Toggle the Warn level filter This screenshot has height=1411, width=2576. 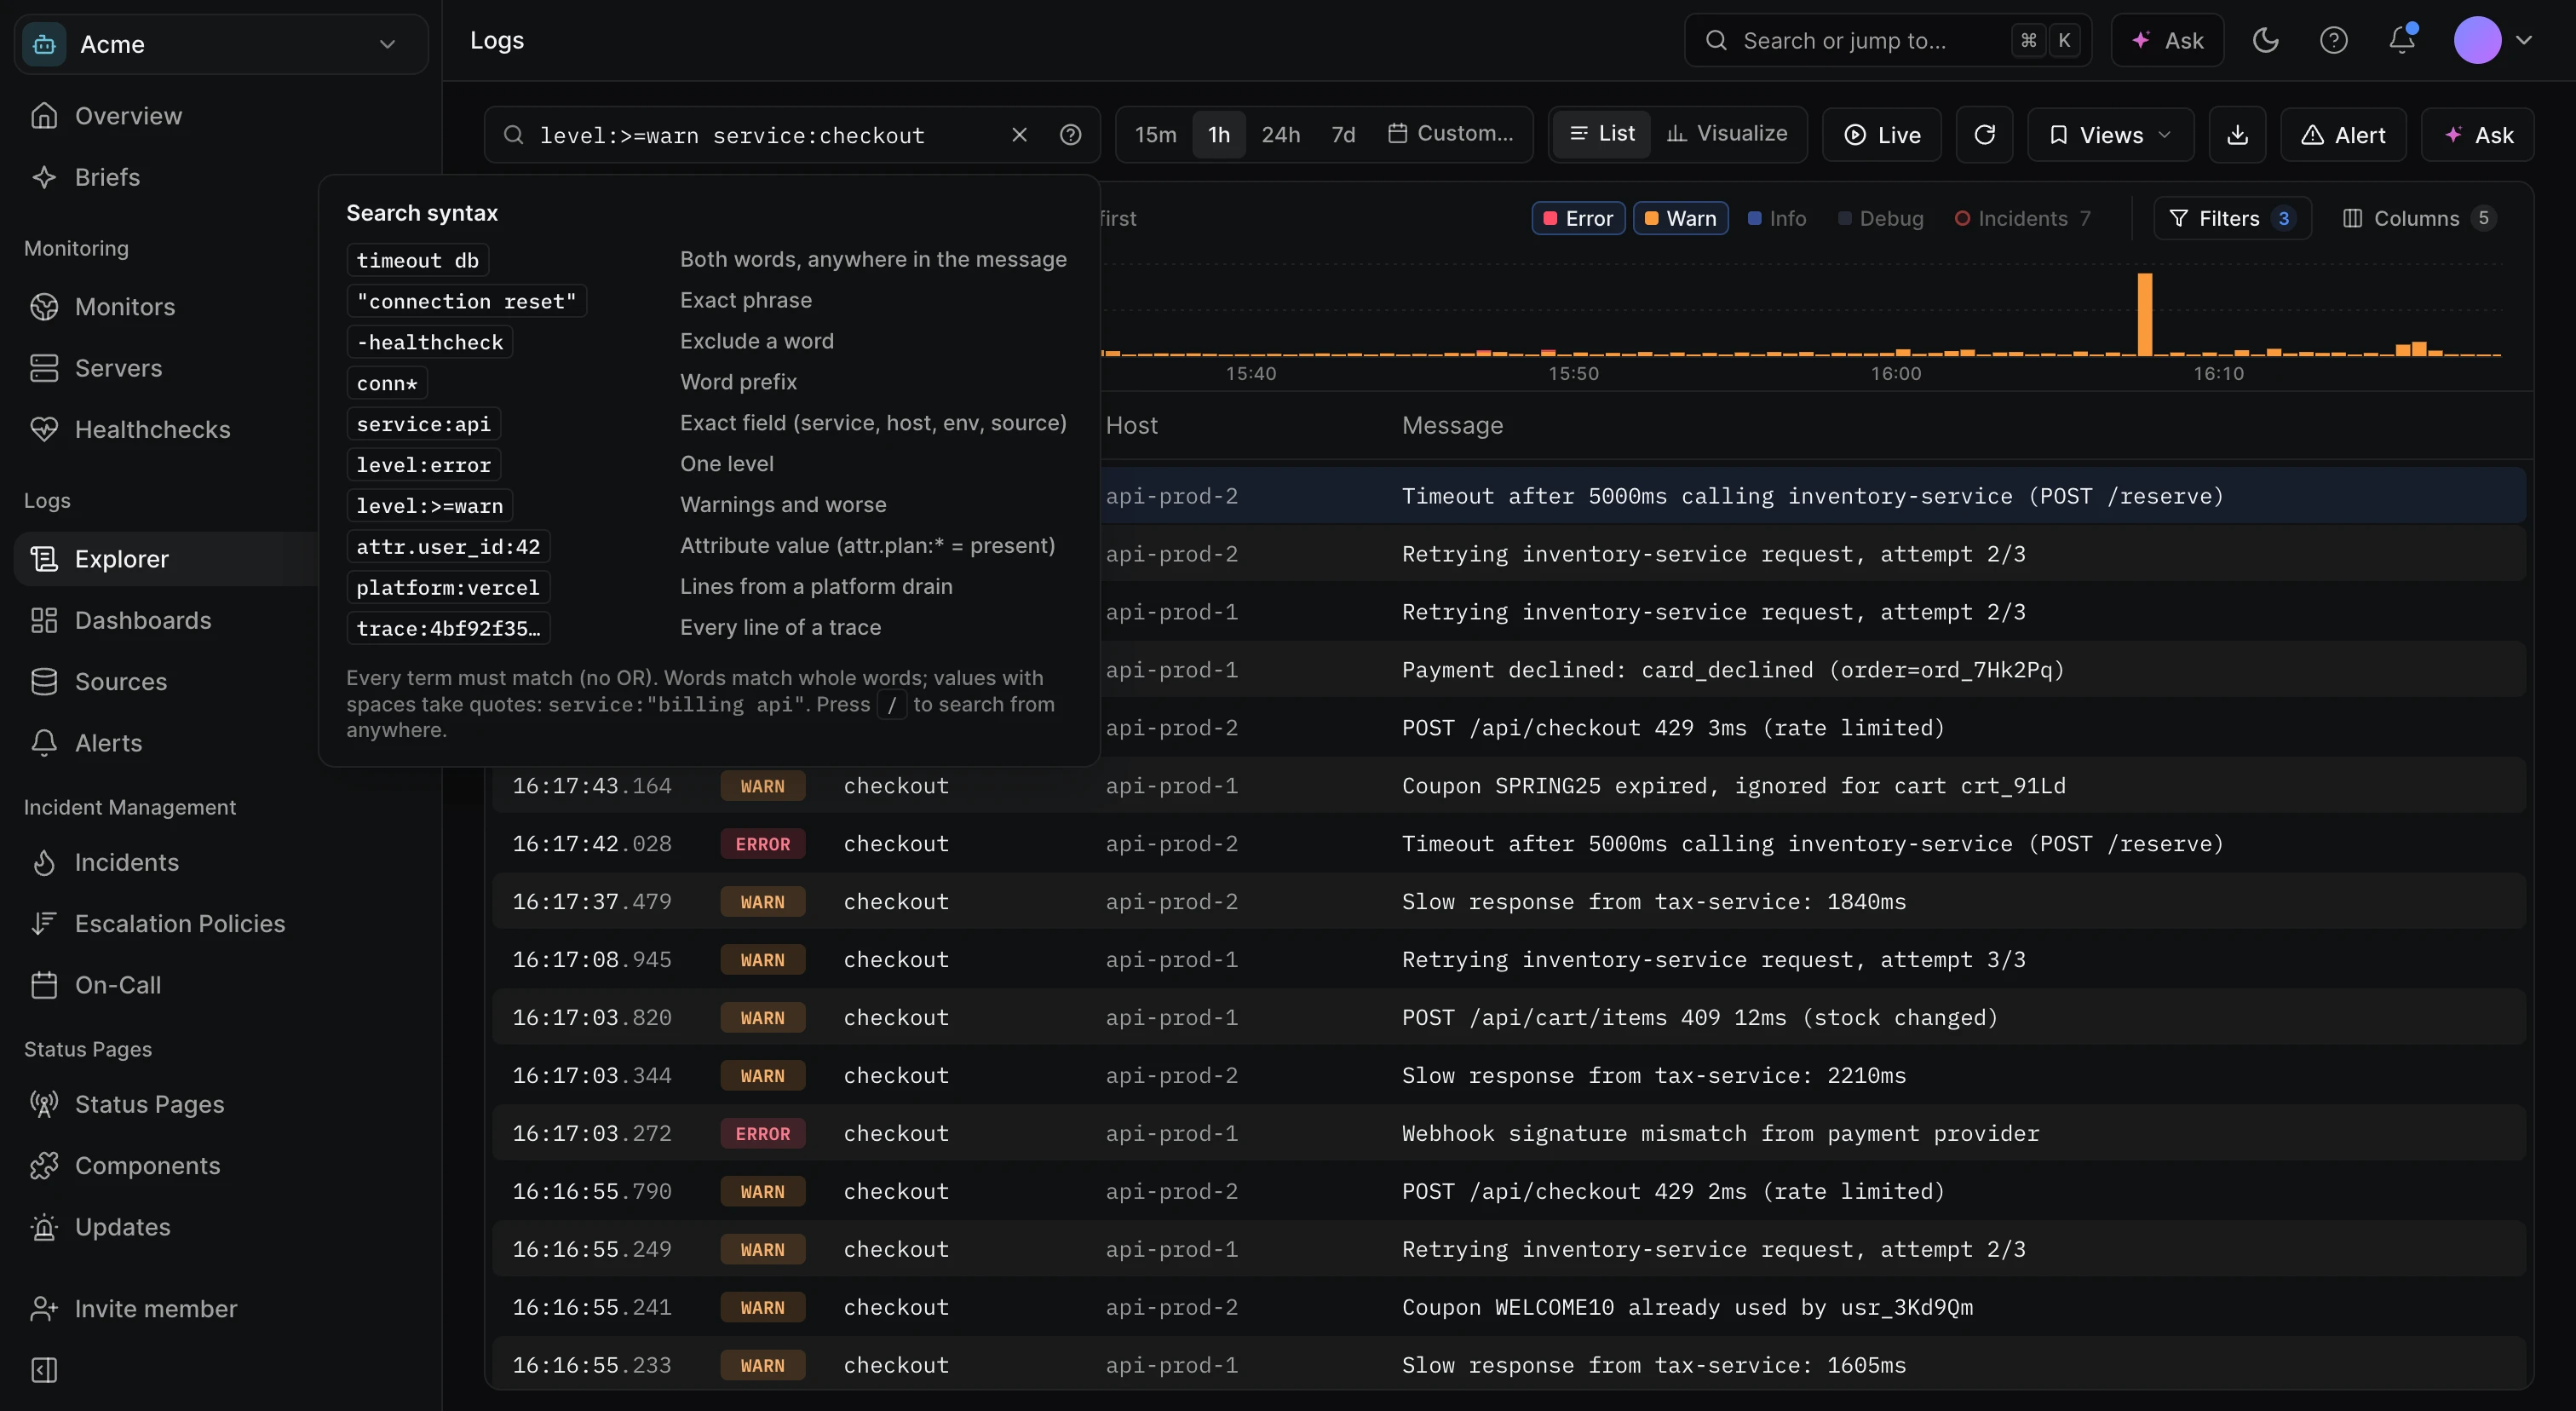tap(1680, 218)
